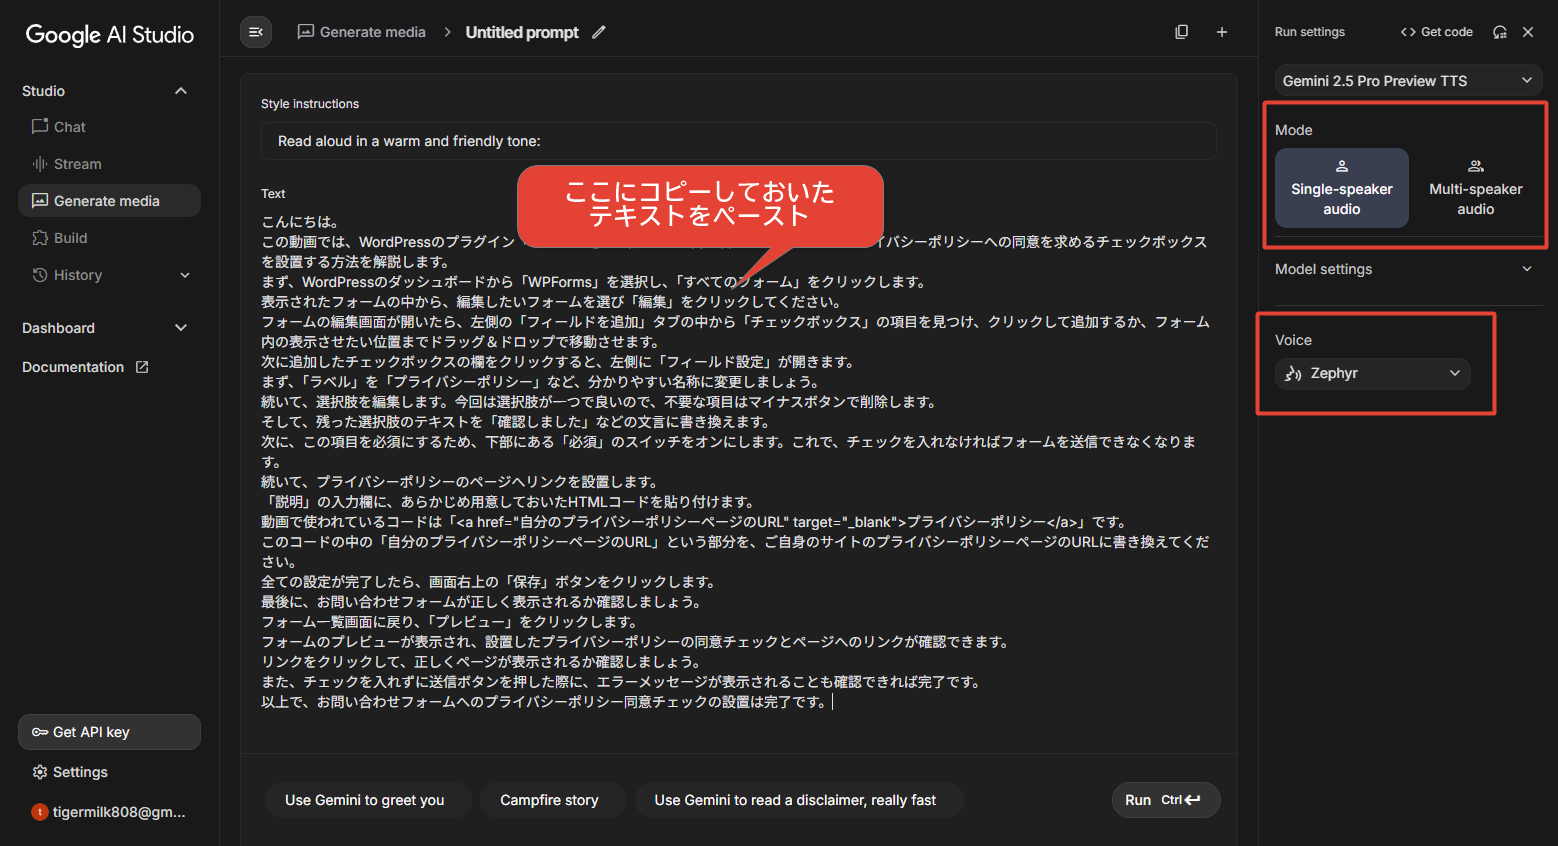Click inside the Japanese Text area
1558x846 pixels.
738,462
